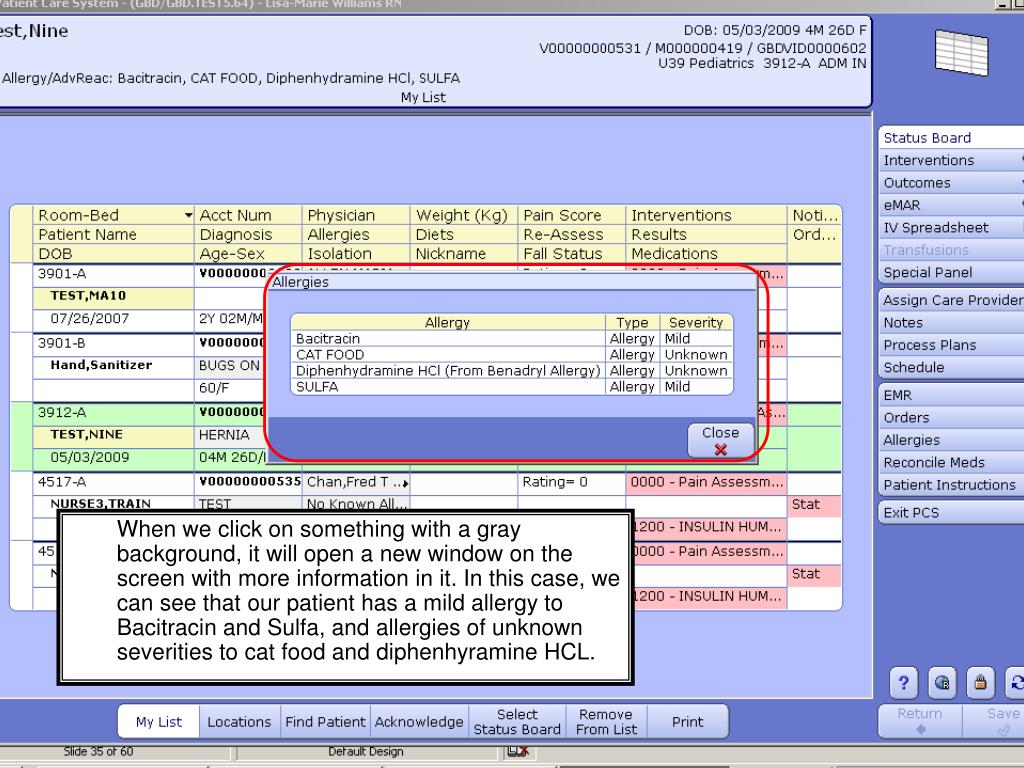Open Patient Instructions in side menu
Viewport: 1024px width, 768px height.
pyautogui.click(x=950, y=485)
